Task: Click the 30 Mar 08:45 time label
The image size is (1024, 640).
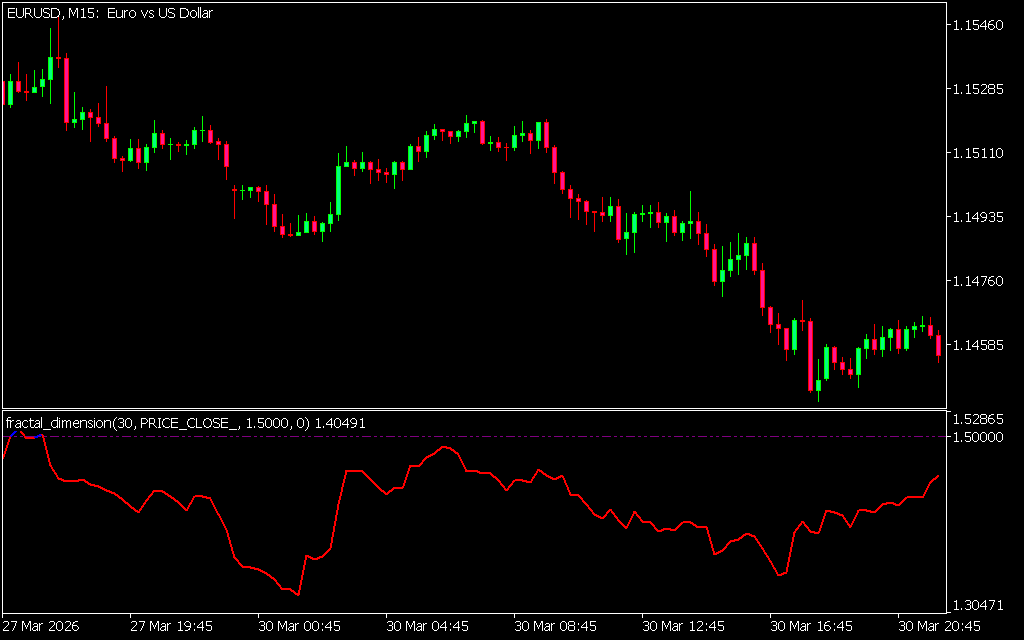Action: 555,627
